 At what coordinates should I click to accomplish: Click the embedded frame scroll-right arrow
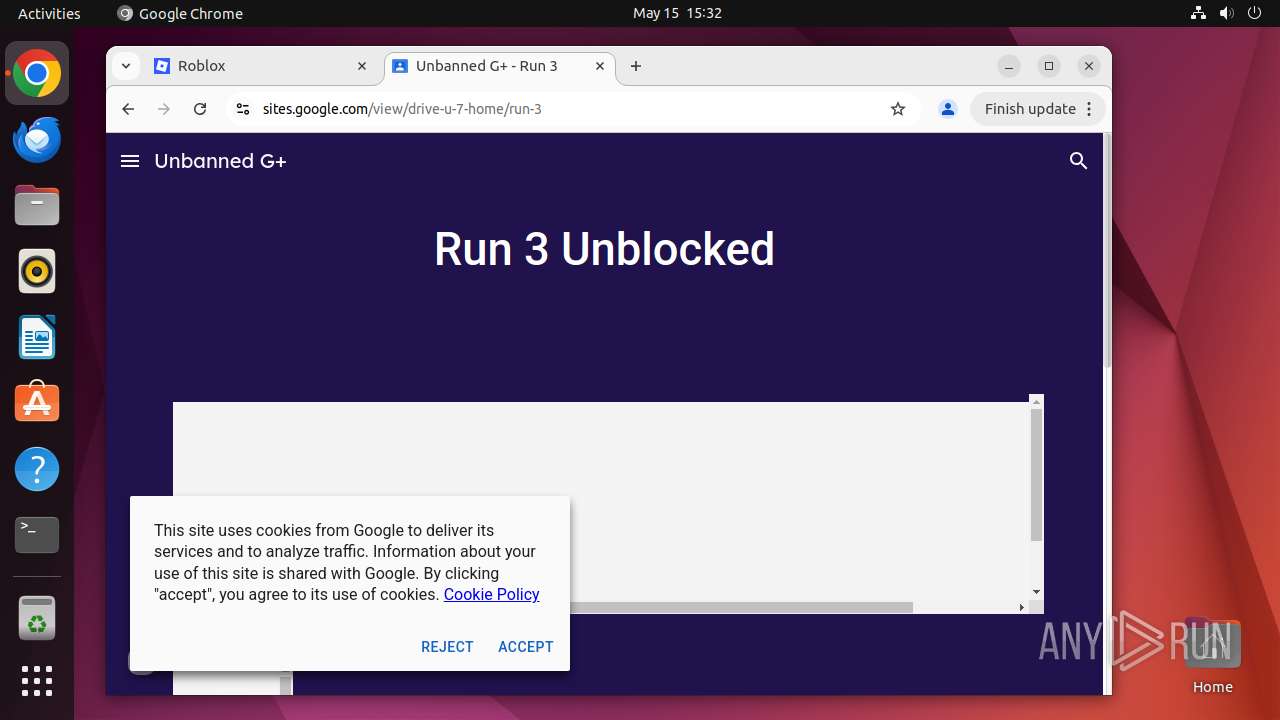point(1021,607)
